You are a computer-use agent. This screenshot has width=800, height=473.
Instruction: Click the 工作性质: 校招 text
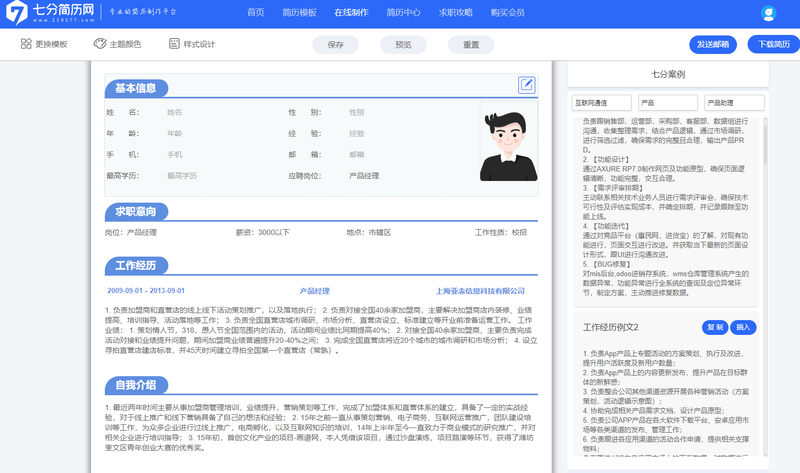(x=501, y=232)
